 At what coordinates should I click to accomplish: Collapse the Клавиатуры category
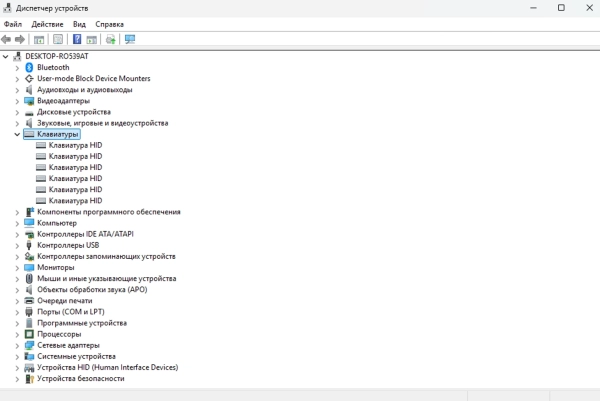point(17,134)
